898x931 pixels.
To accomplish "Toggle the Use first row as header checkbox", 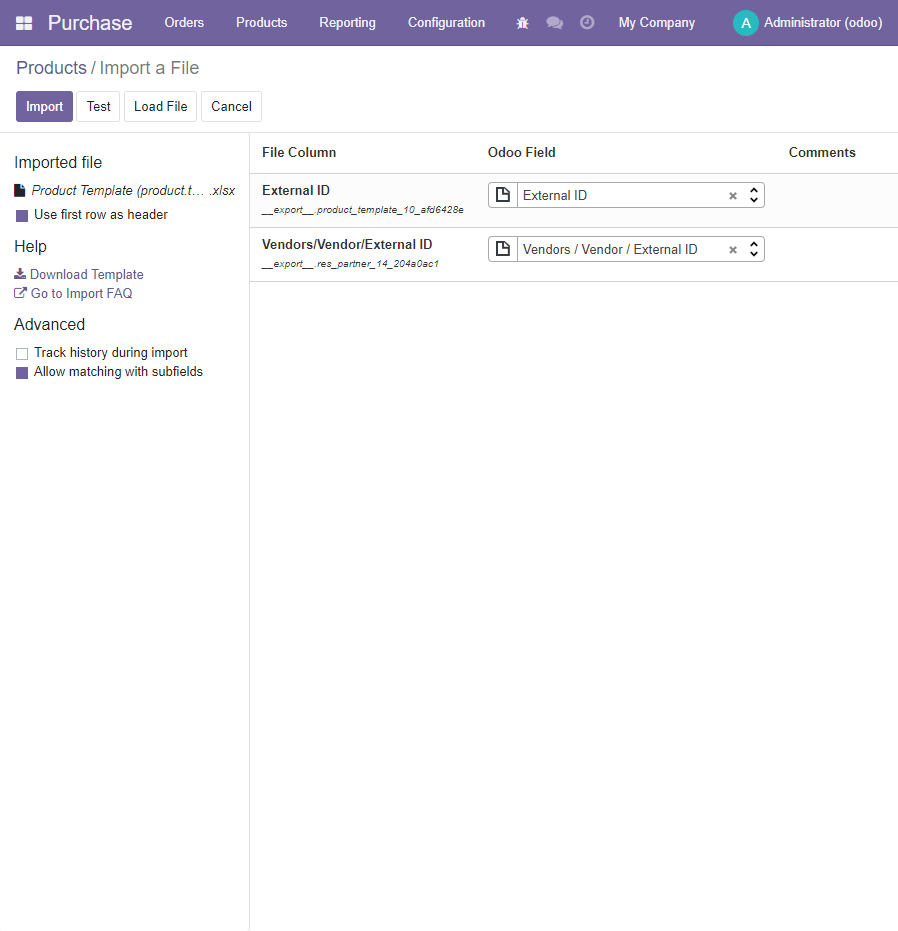I will click(22, 216).
